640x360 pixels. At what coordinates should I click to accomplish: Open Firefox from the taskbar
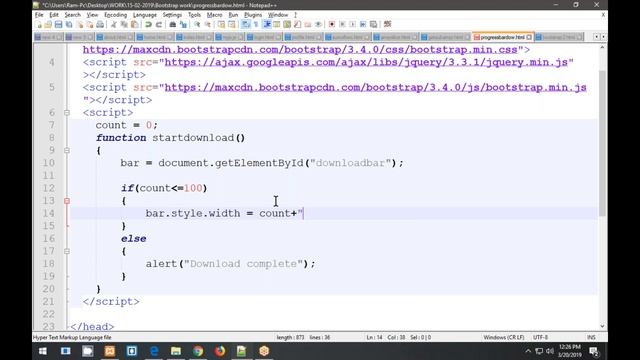(220, 351)
